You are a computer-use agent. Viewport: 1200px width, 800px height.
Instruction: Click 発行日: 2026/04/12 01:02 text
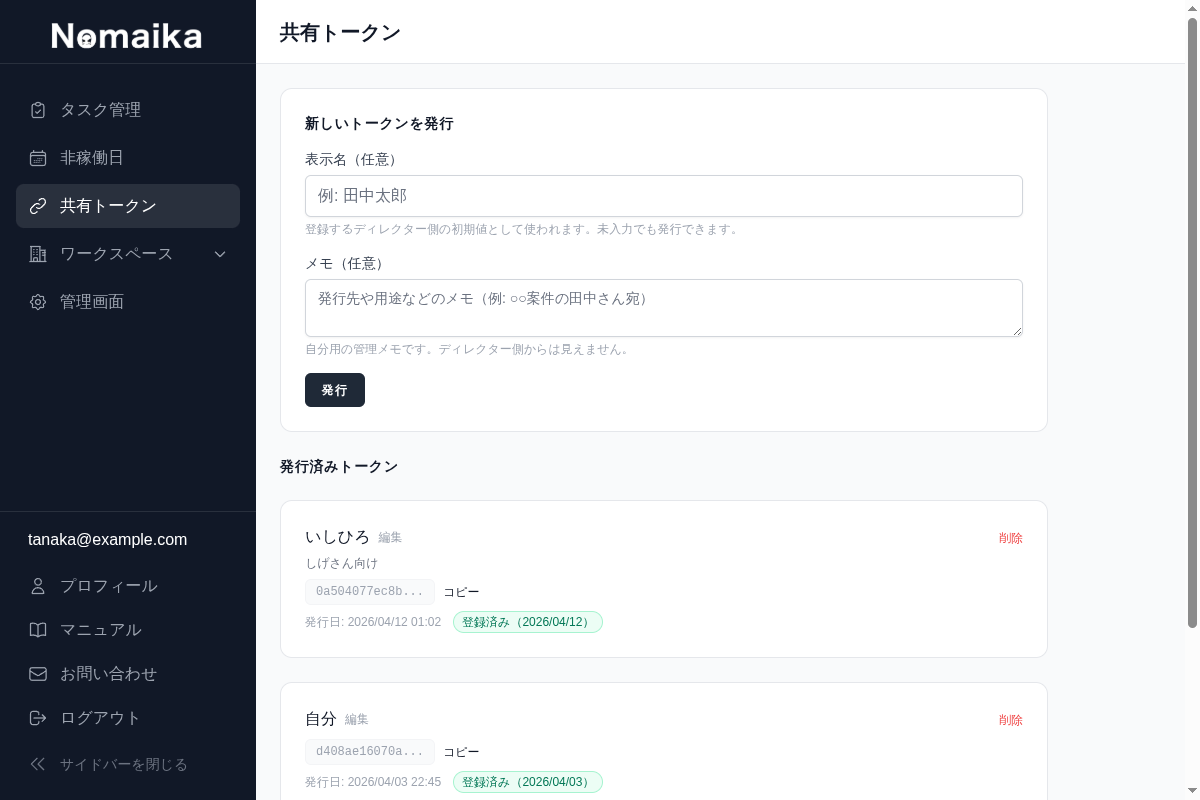tap(373, 622)
